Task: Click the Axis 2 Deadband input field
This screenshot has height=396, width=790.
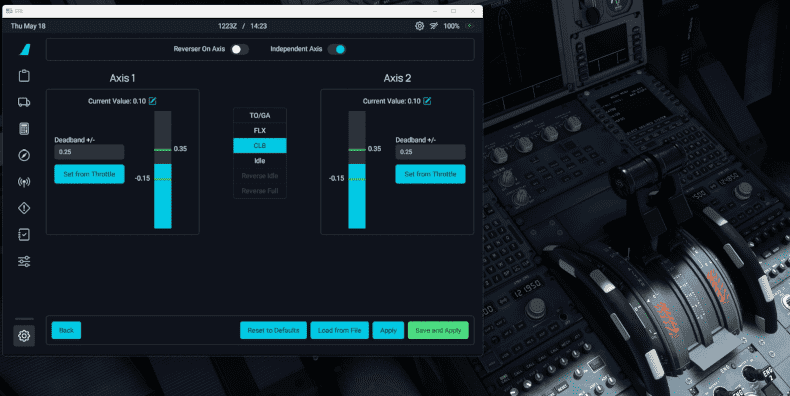Action: [x=430, y=152]
